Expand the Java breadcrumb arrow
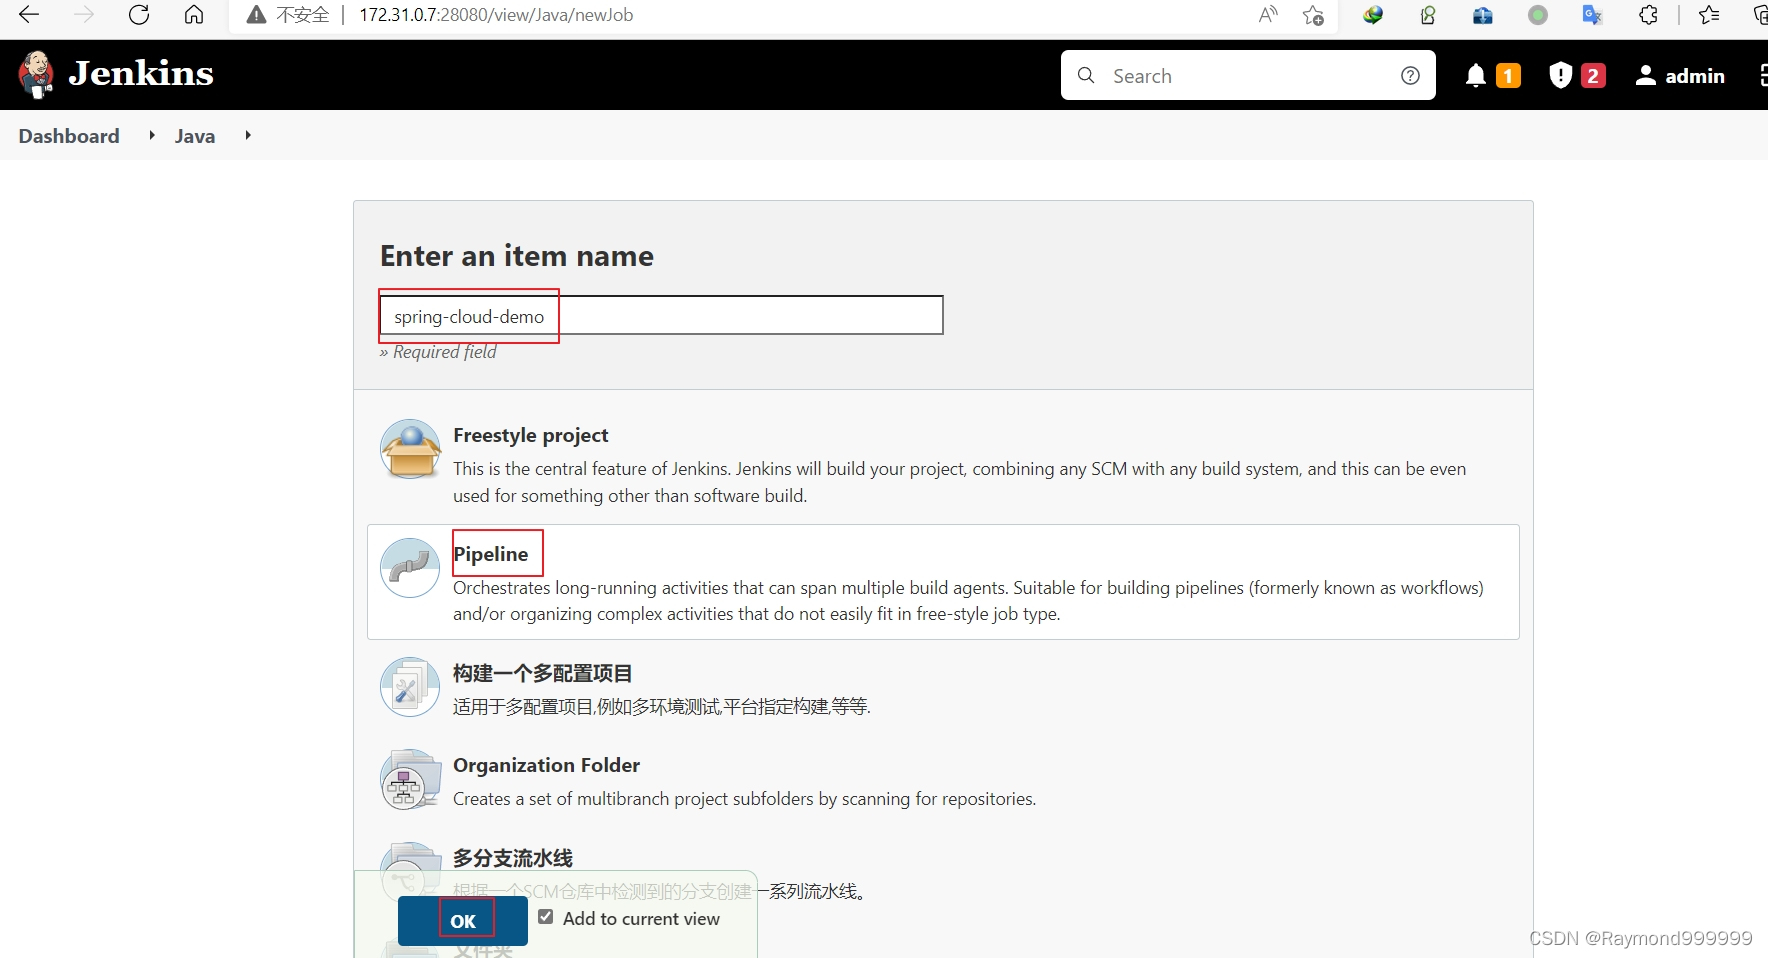 click(248, 135)
